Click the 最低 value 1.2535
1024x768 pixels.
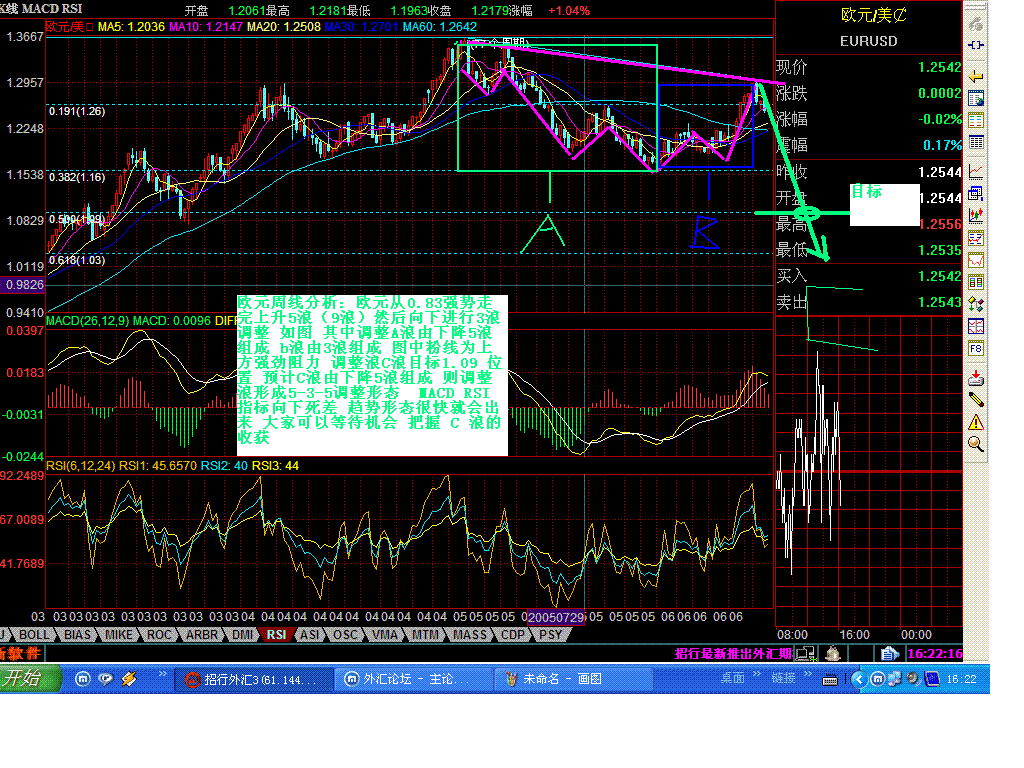coord(940,250)
